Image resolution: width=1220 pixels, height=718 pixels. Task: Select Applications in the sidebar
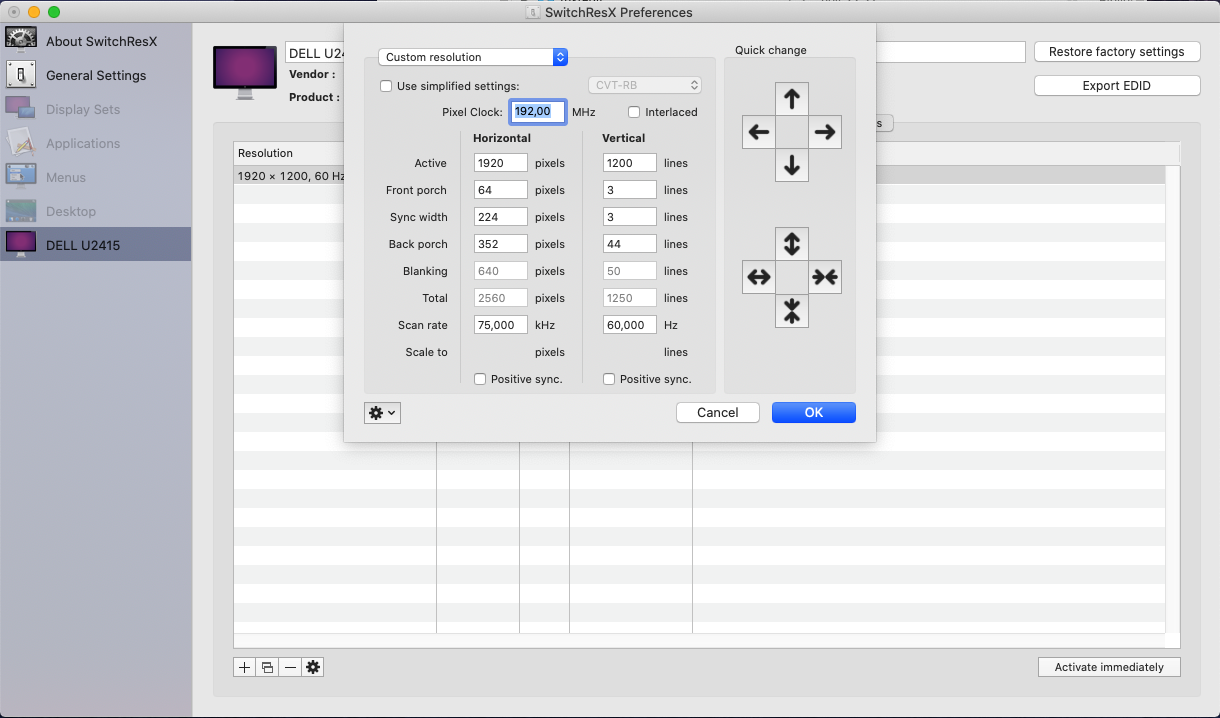(83, 143)
